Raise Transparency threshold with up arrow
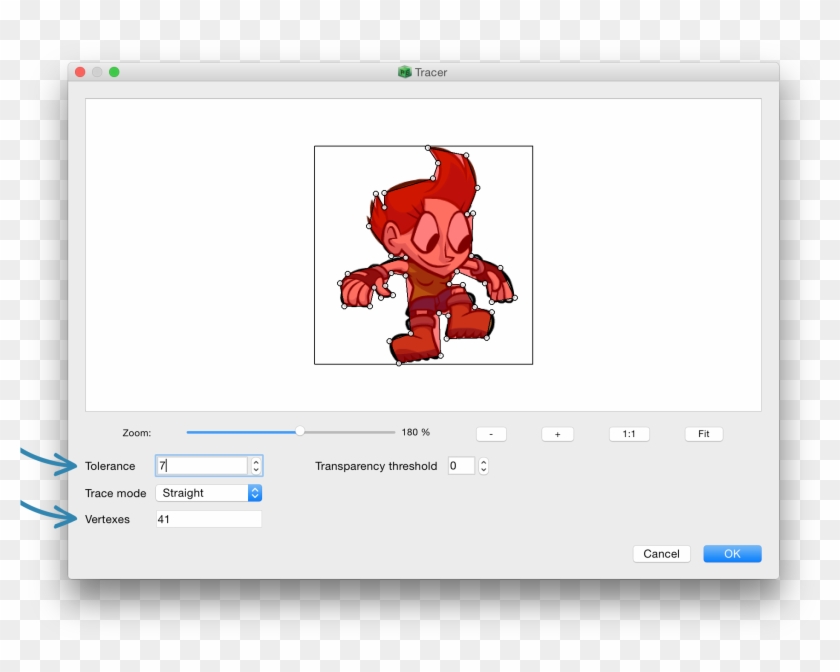This screenshot has height=672, width=840. [x=484, y=462]
